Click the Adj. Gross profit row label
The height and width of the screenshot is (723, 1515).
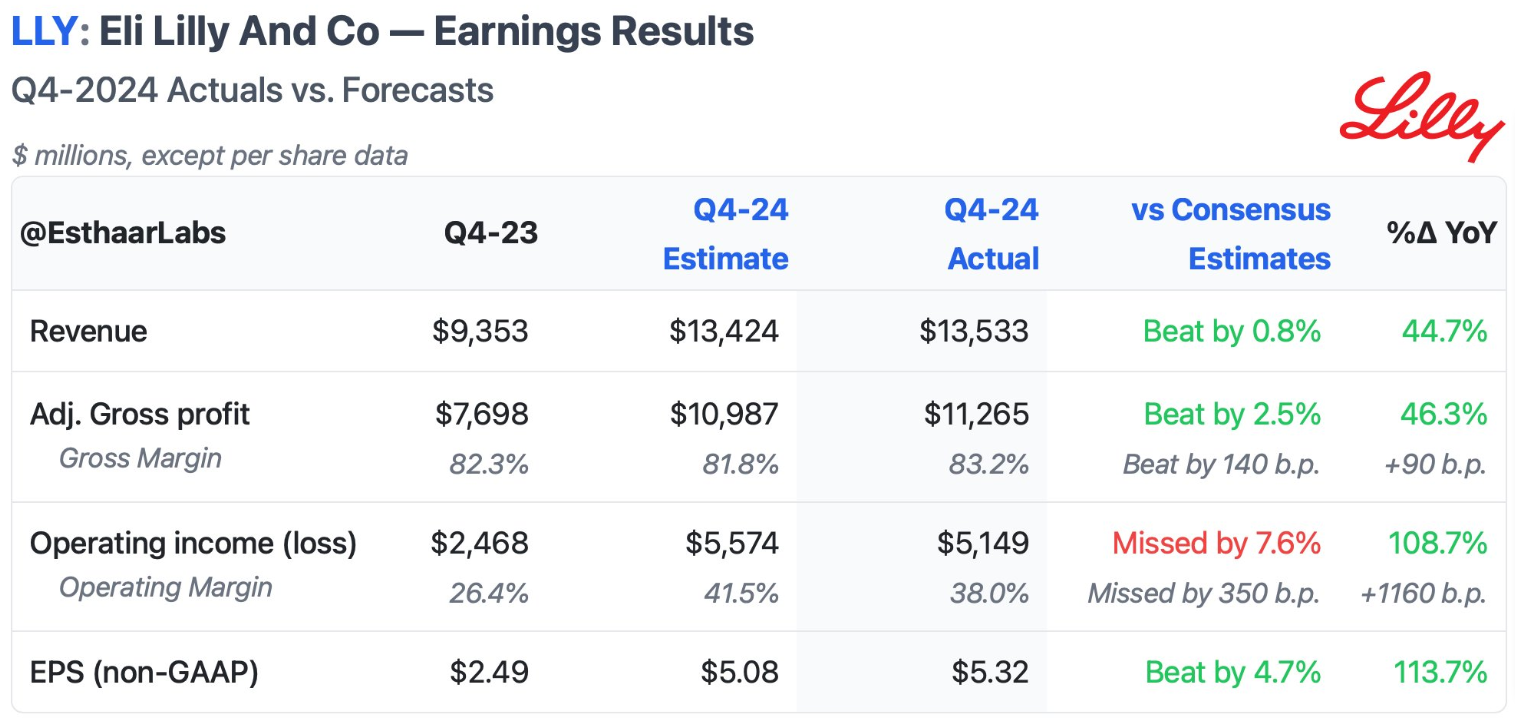[140, 414]
